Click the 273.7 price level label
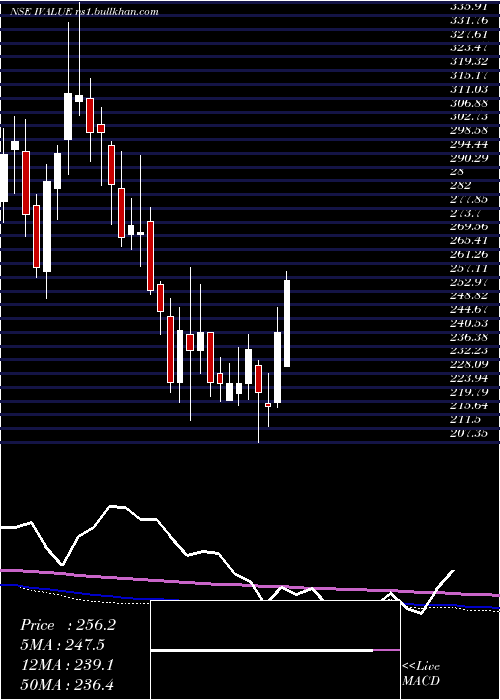 coord(467,213)
